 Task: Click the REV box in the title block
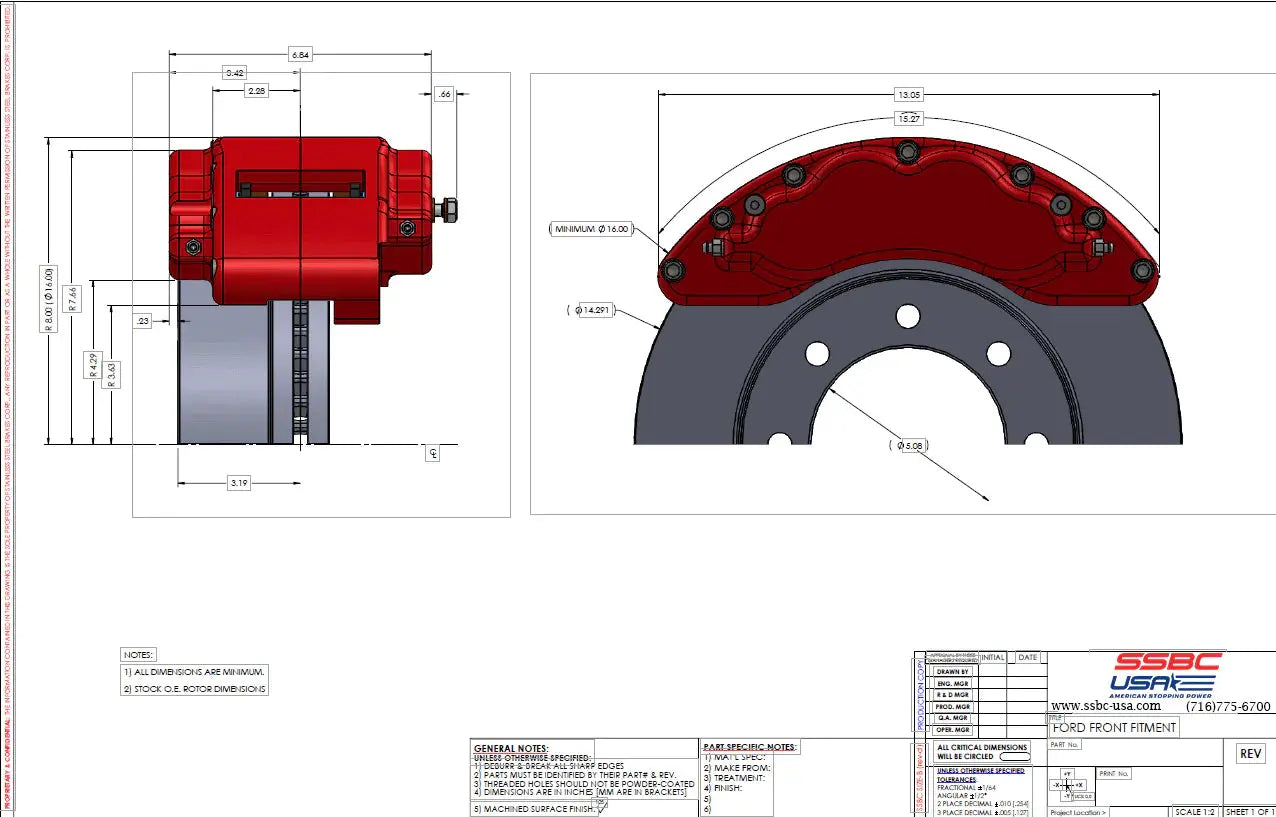click(1250, 754)
